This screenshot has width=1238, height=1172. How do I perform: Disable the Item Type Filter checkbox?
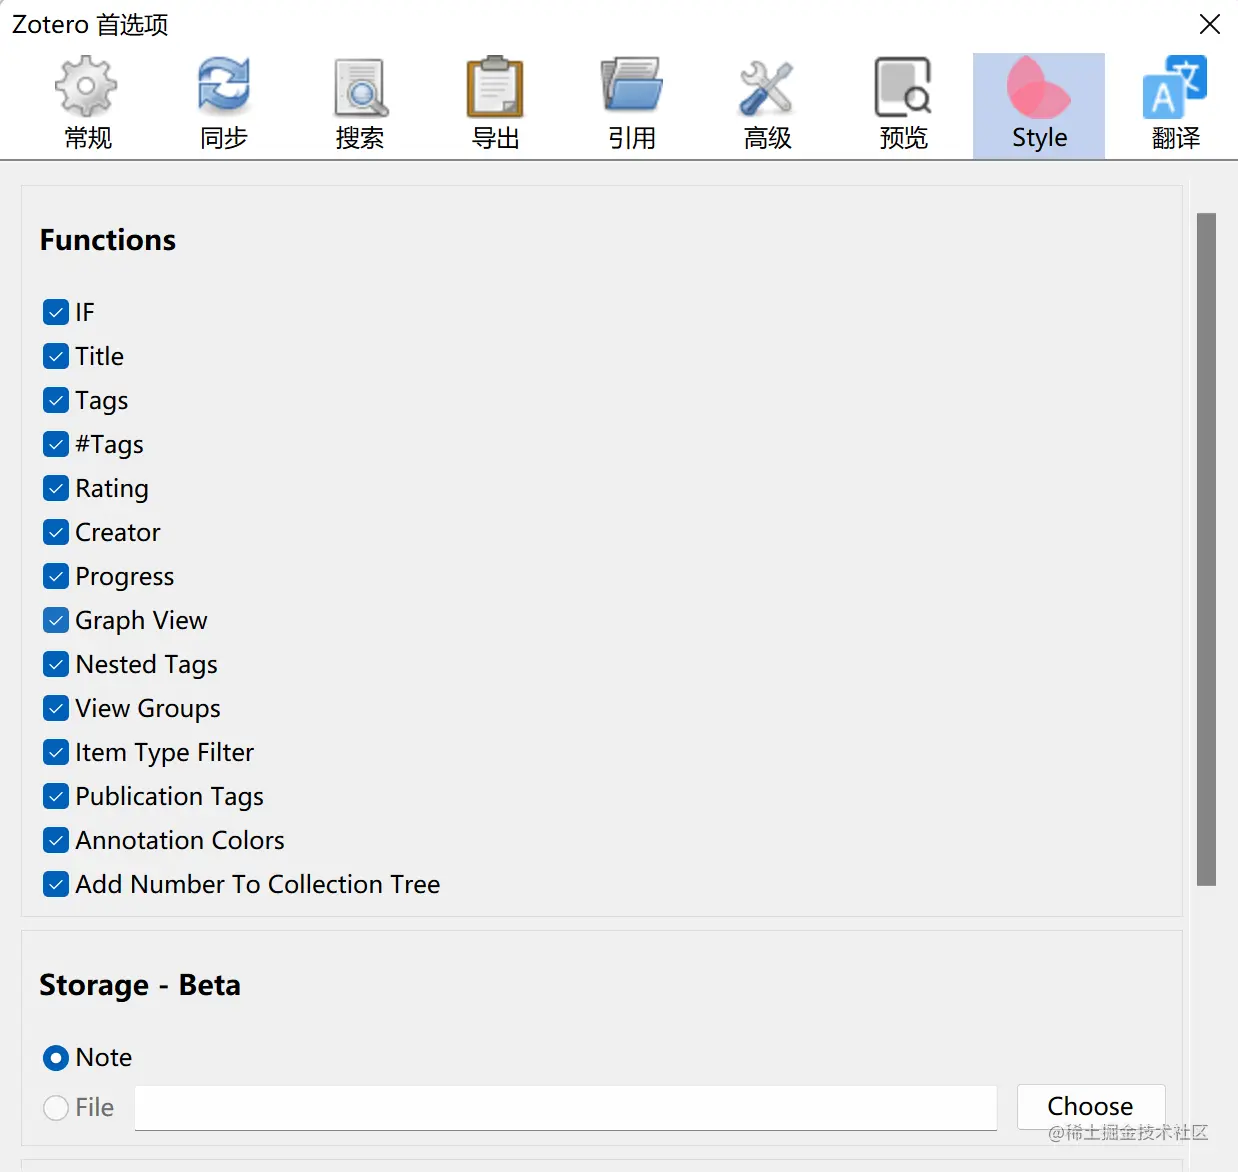[x=56, y=752]
